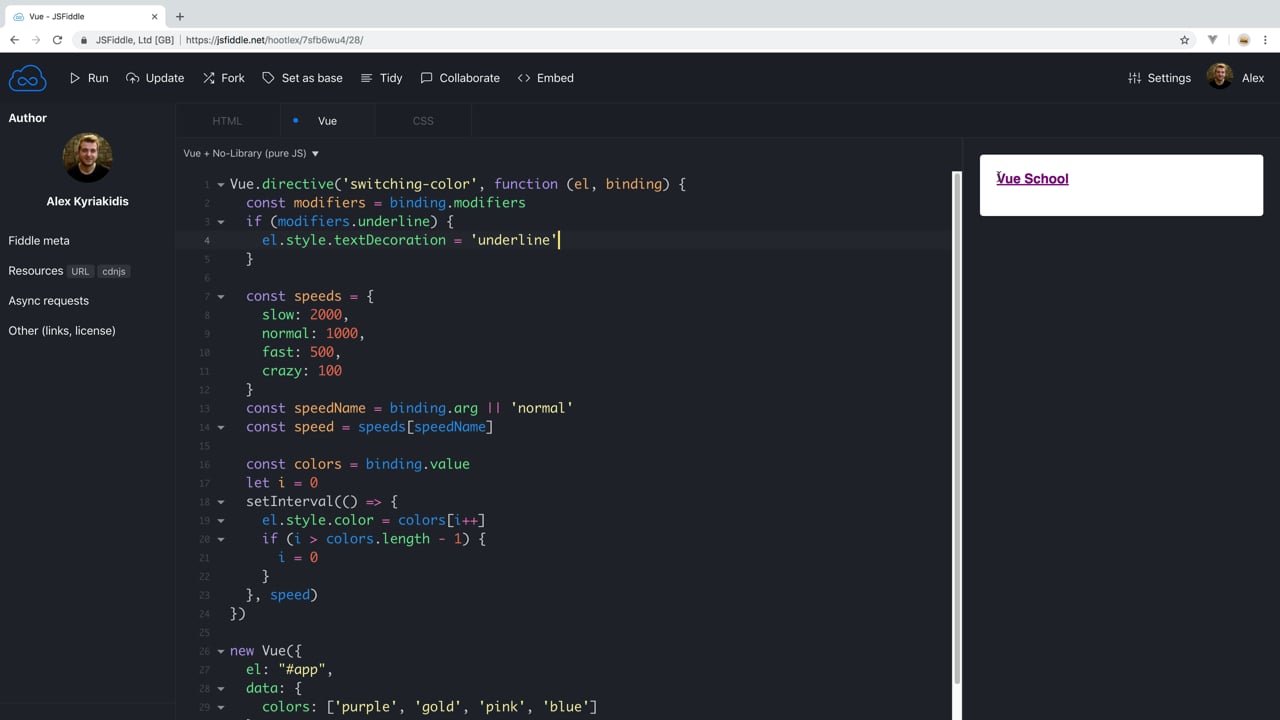Collapse the if-block fold at line 20

221,539
